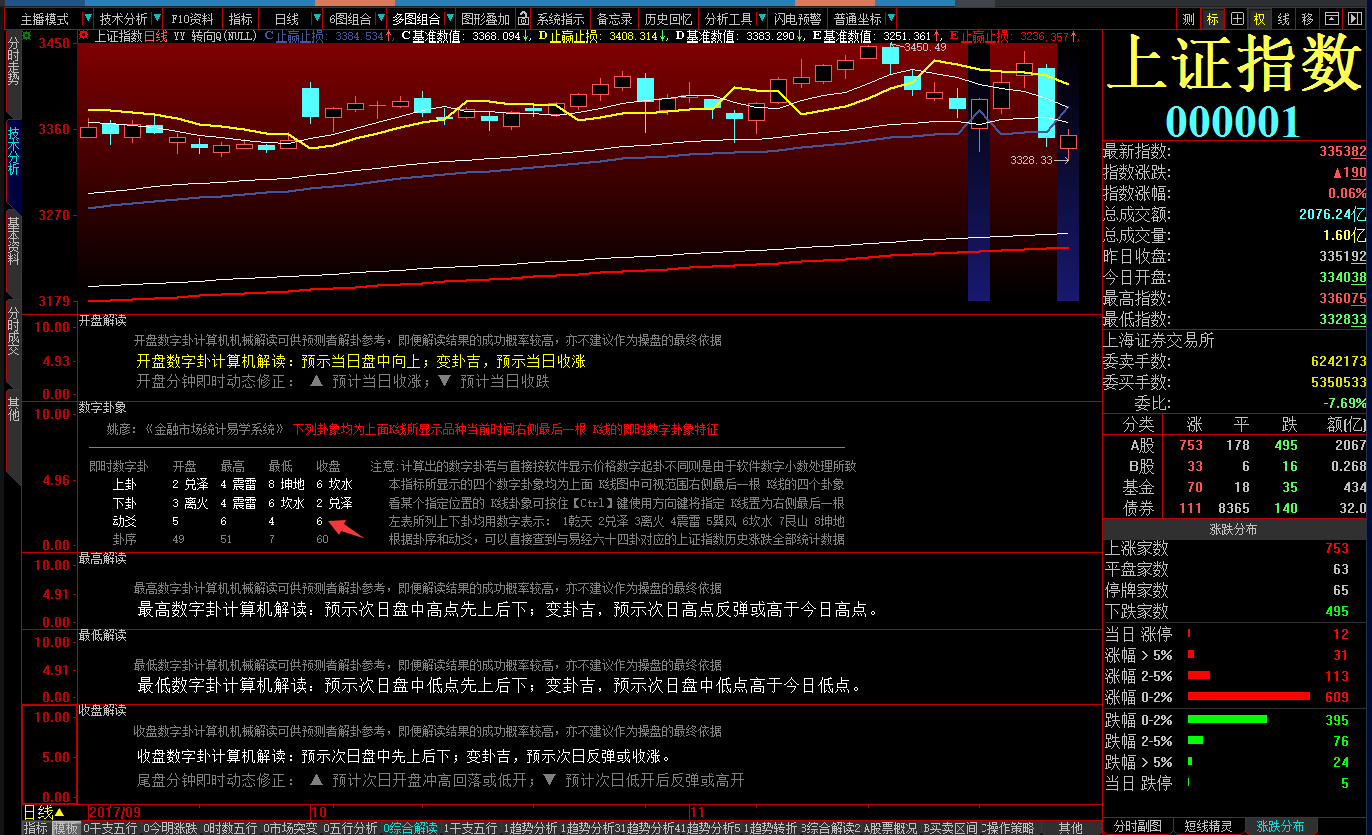Viewport: 1372px width, 835px height.
Task: Open 系统指示 toolbar item
Action: coord(560,19)
